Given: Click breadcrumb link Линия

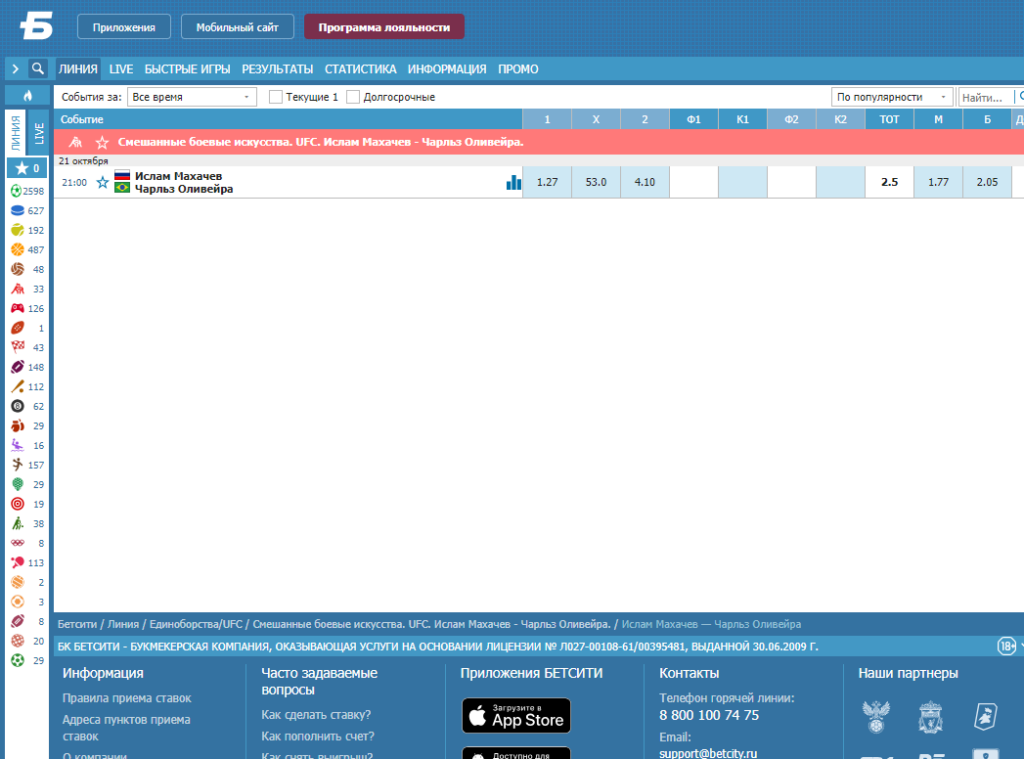Looking at the screenshot, I should click(x=123, y=624).
